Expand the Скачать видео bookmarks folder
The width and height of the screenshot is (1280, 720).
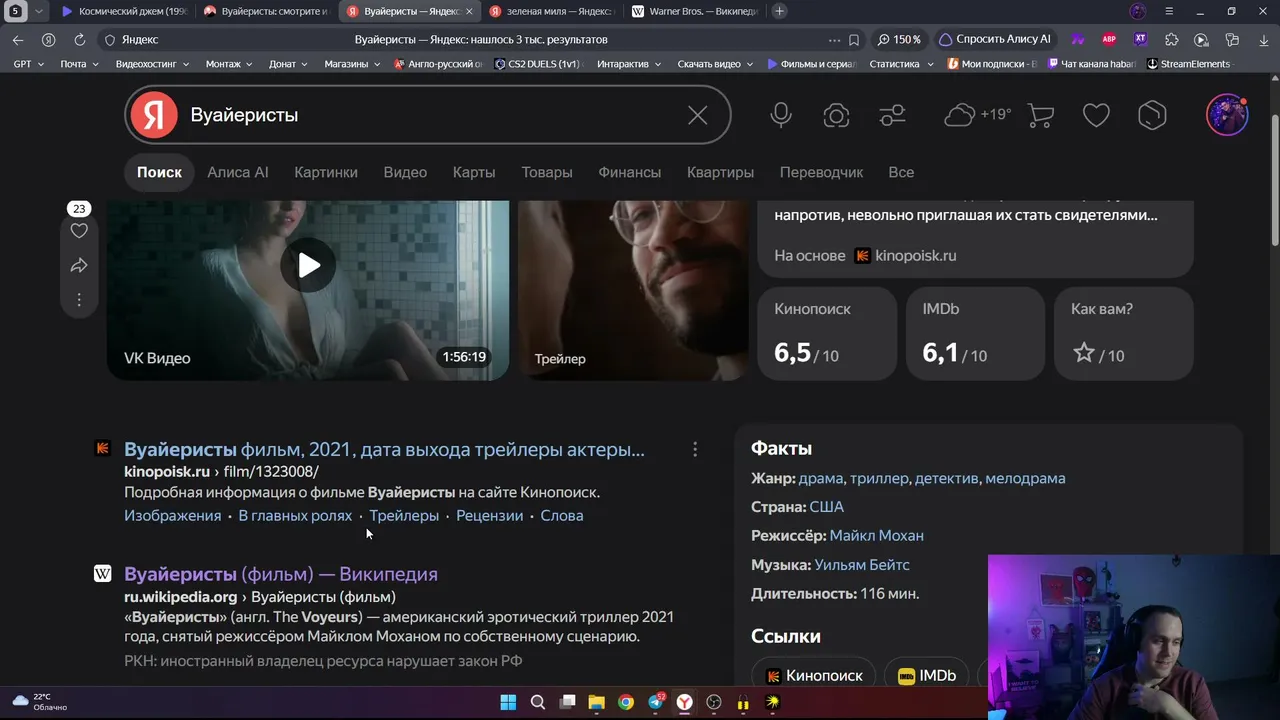click(x=715, y=64)
